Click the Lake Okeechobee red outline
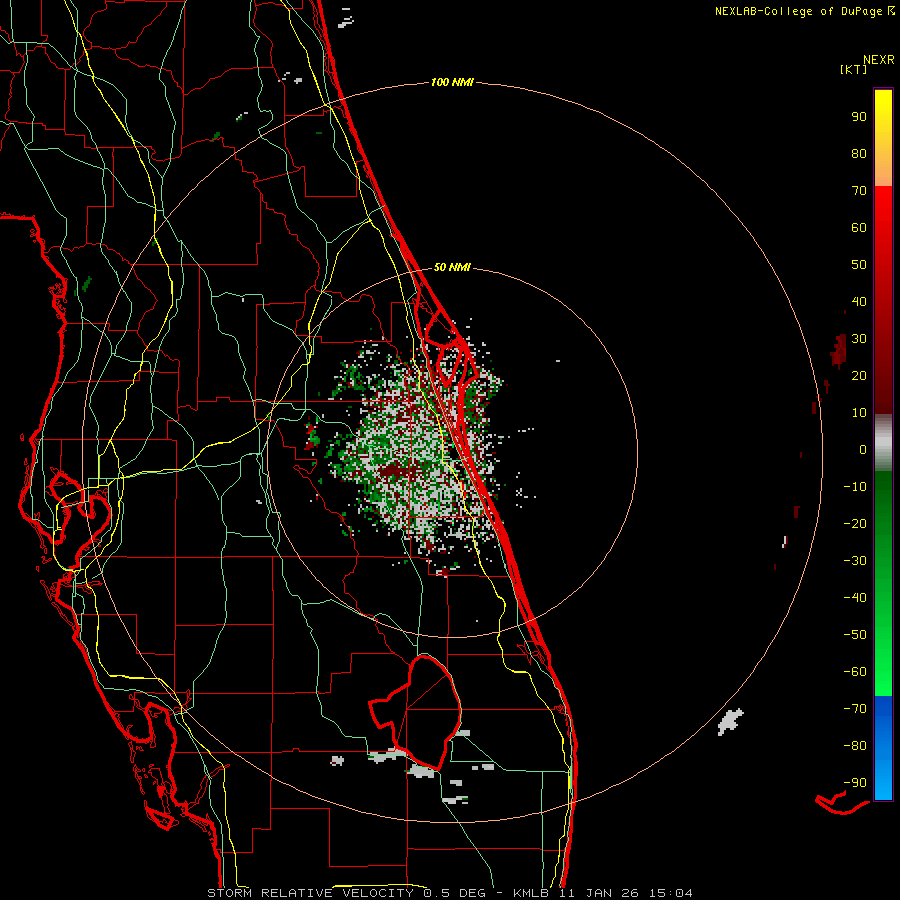900x900 pixels. click(x=415, y=713)
